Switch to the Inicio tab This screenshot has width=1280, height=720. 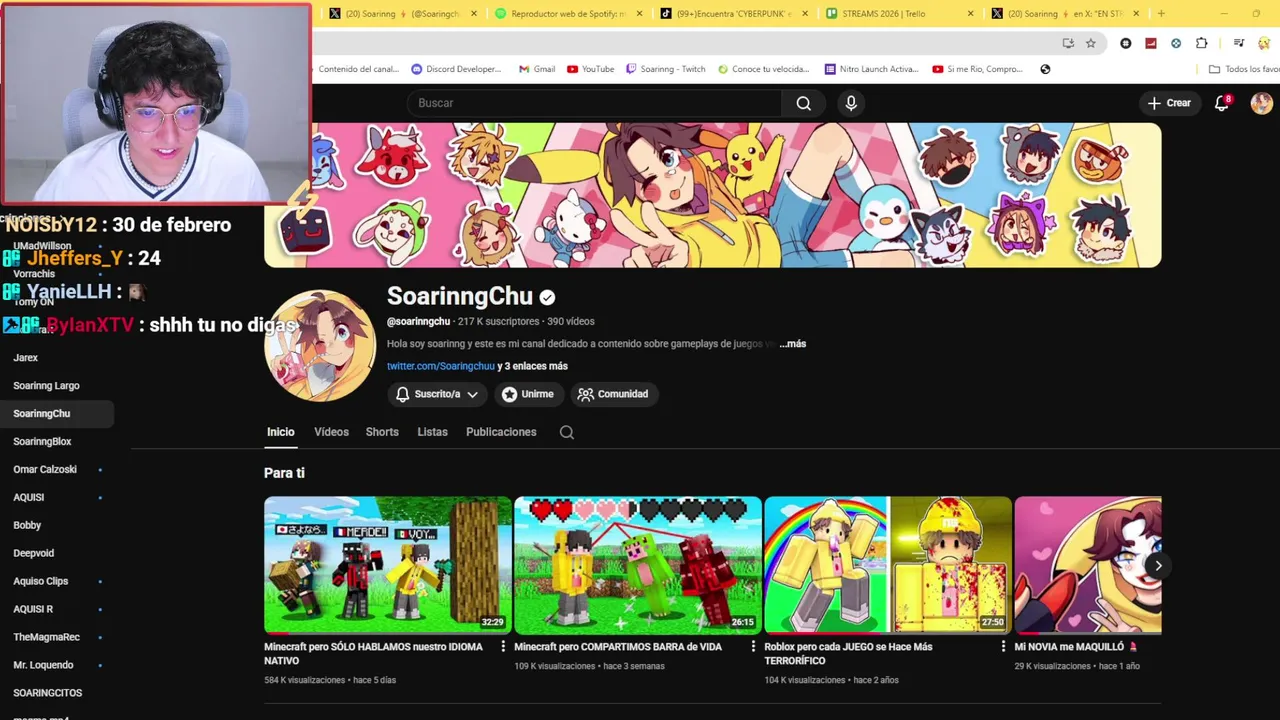(281, 432)
